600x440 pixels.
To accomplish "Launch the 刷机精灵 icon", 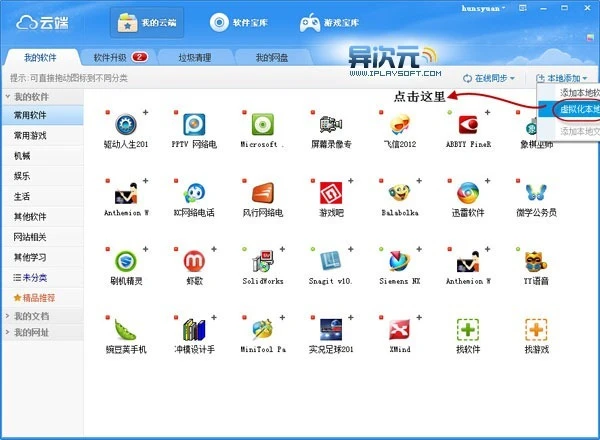I will pyautogui.click(x=126, y=261).
